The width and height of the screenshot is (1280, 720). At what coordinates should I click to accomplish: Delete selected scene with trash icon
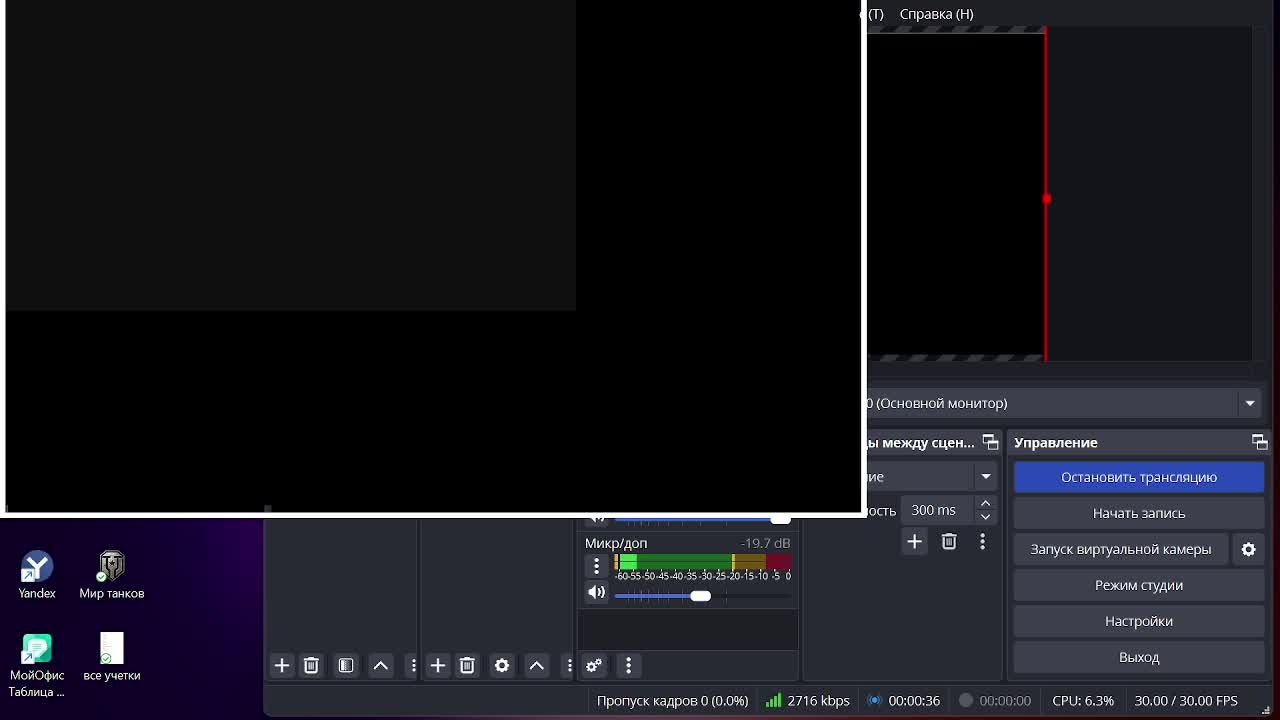point(311,666)
